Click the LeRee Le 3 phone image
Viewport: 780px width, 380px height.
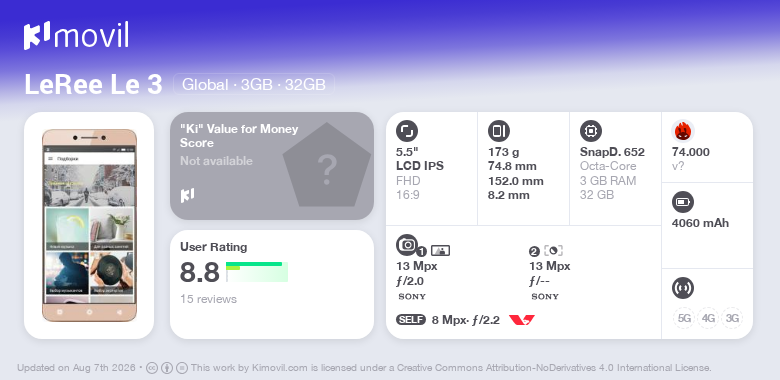pyautogui.click(x=89, y=225)
